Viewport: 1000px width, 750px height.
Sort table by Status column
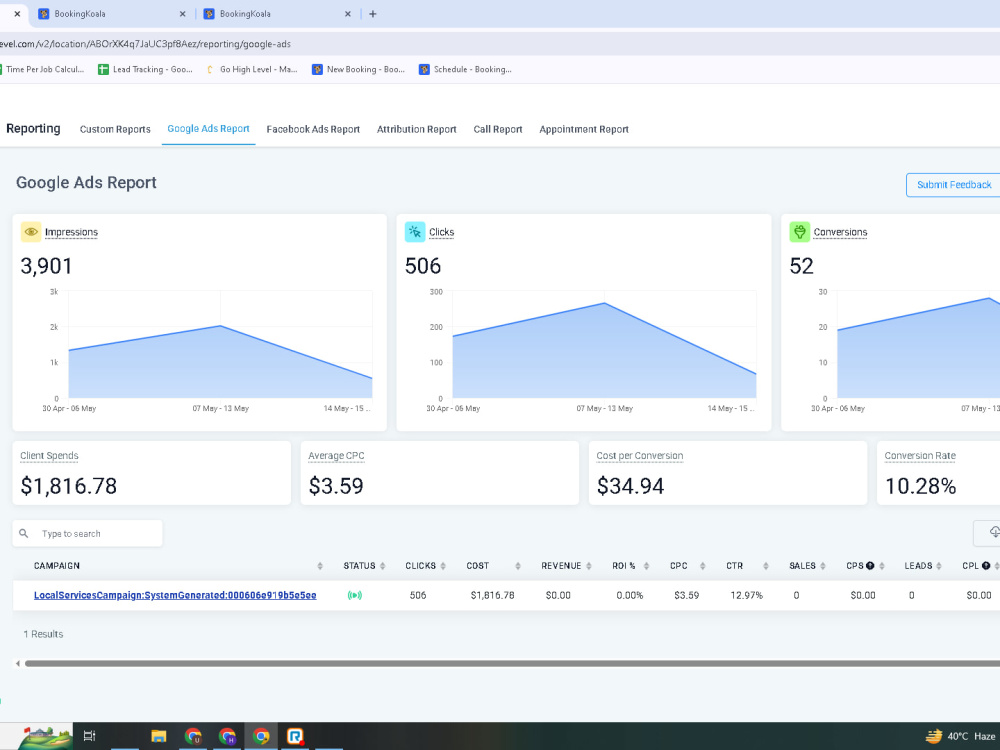[383, 566]
